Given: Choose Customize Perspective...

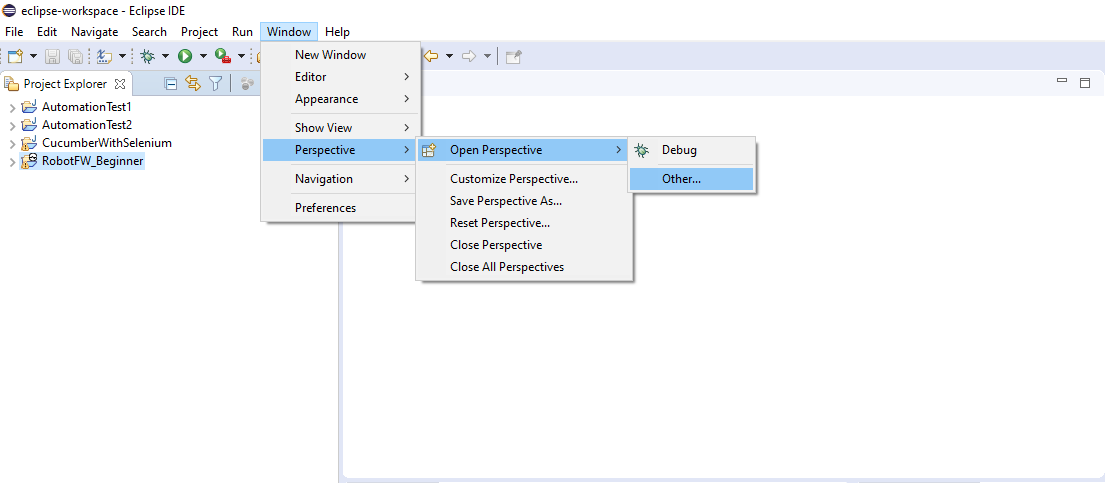Looking at the screenshot, I should tap(524, 179).
